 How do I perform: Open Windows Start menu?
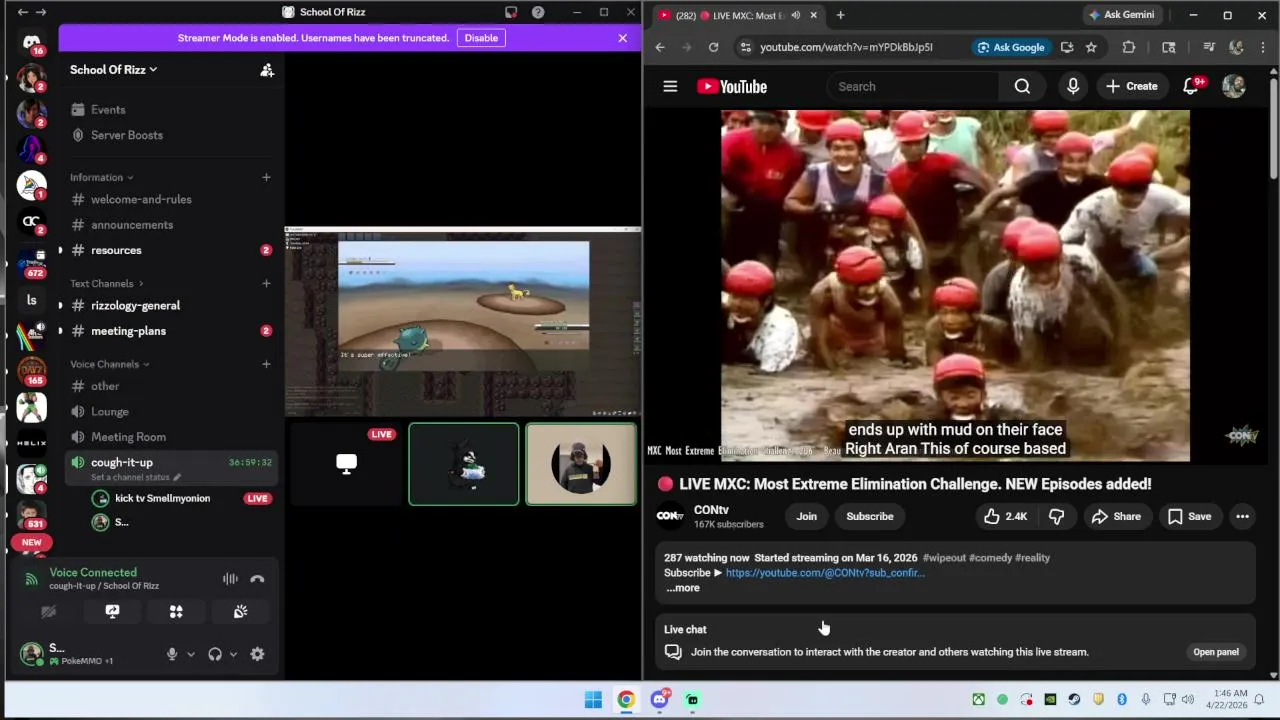point(593,699)
